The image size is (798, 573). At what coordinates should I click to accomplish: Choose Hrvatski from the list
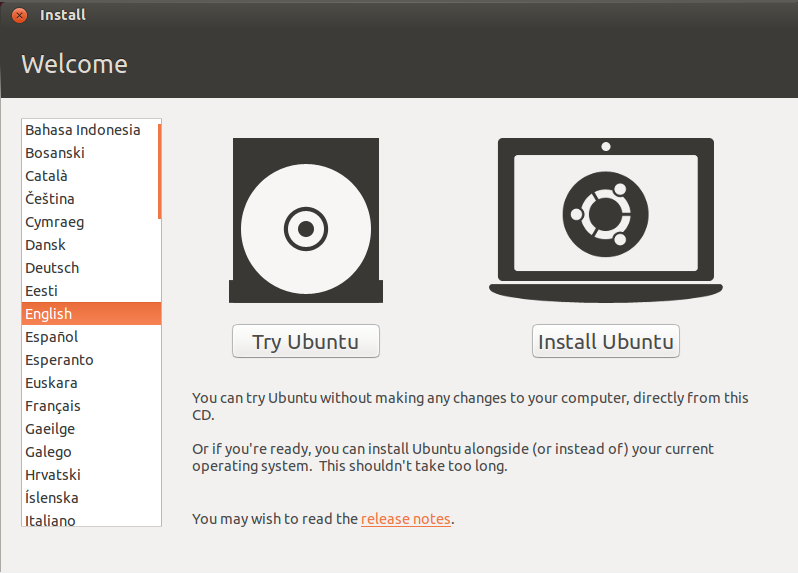(91, 475)
